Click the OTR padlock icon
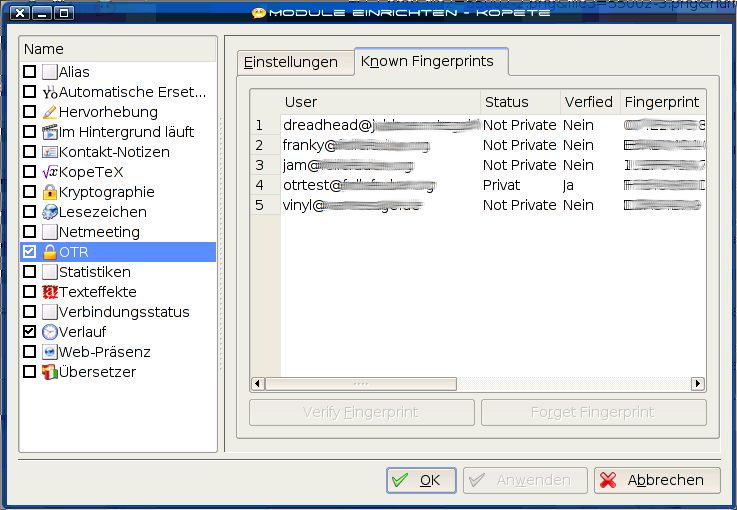The height and width of the screenshot is (510, 737). coord(49,252)
